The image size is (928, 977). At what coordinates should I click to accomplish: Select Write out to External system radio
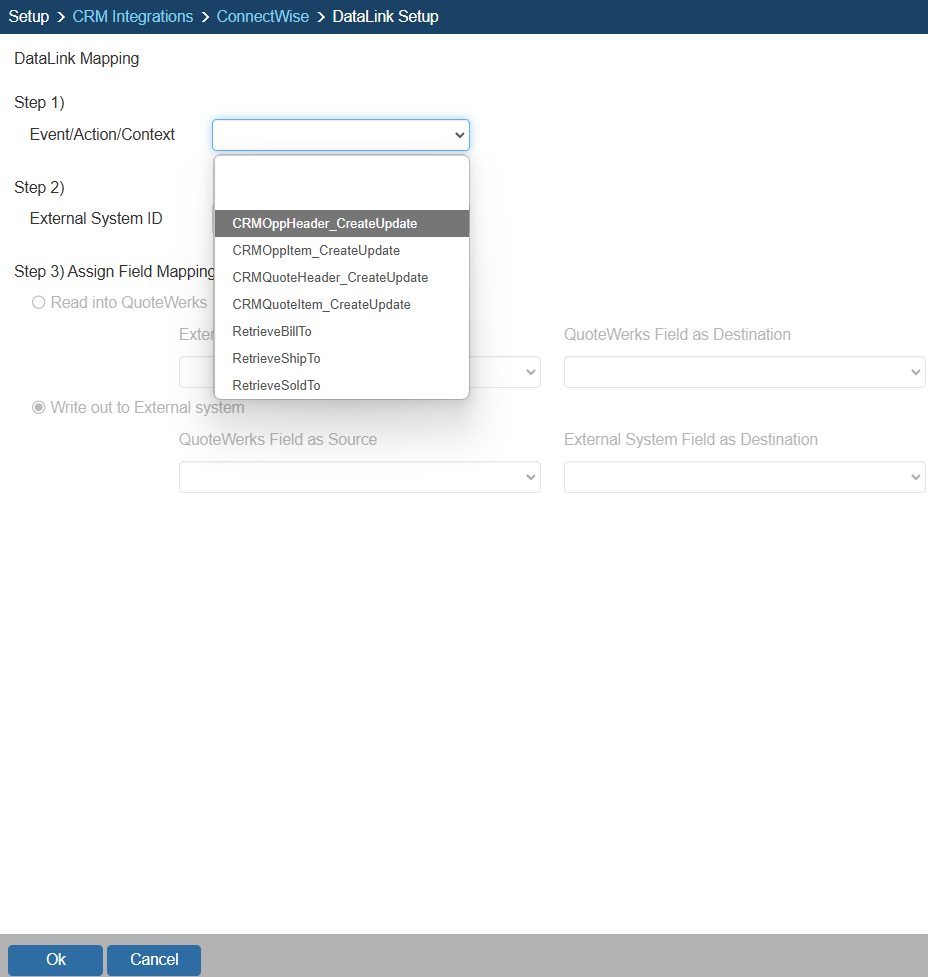tap(39, 407)
